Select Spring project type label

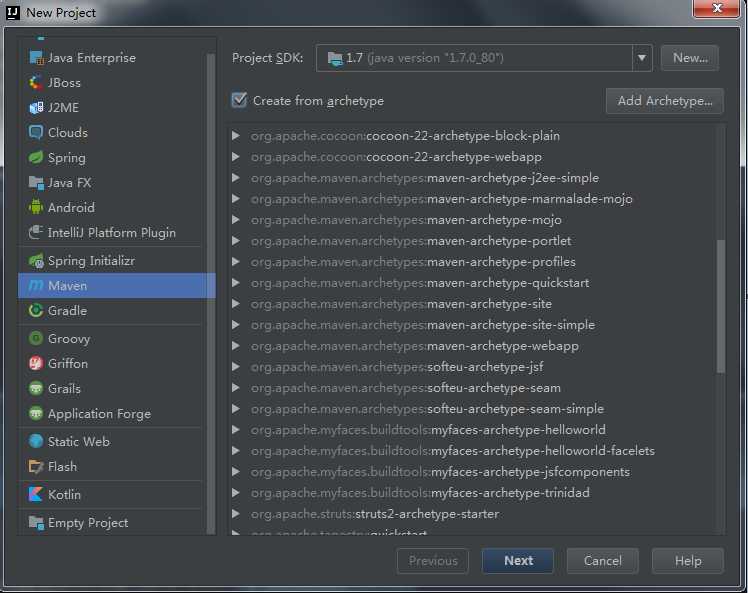coord(67,158)
